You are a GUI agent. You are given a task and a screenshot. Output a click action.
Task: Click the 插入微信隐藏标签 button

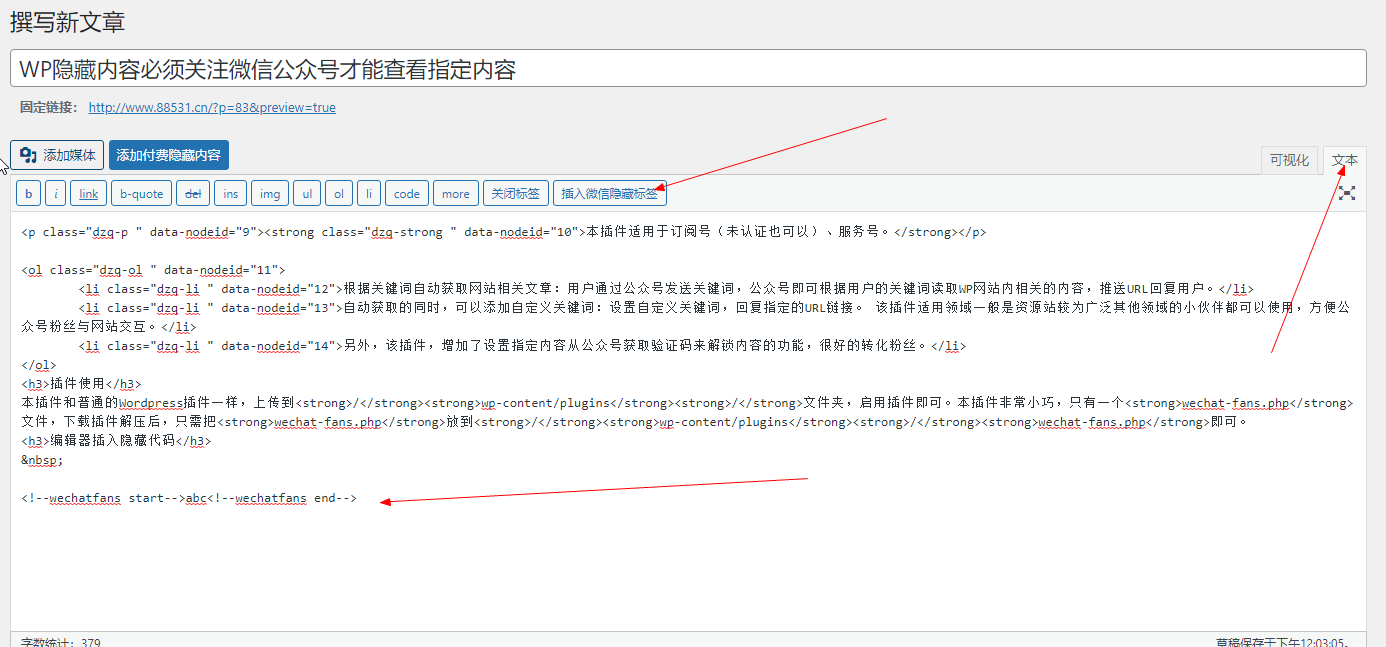coord(610,193)
